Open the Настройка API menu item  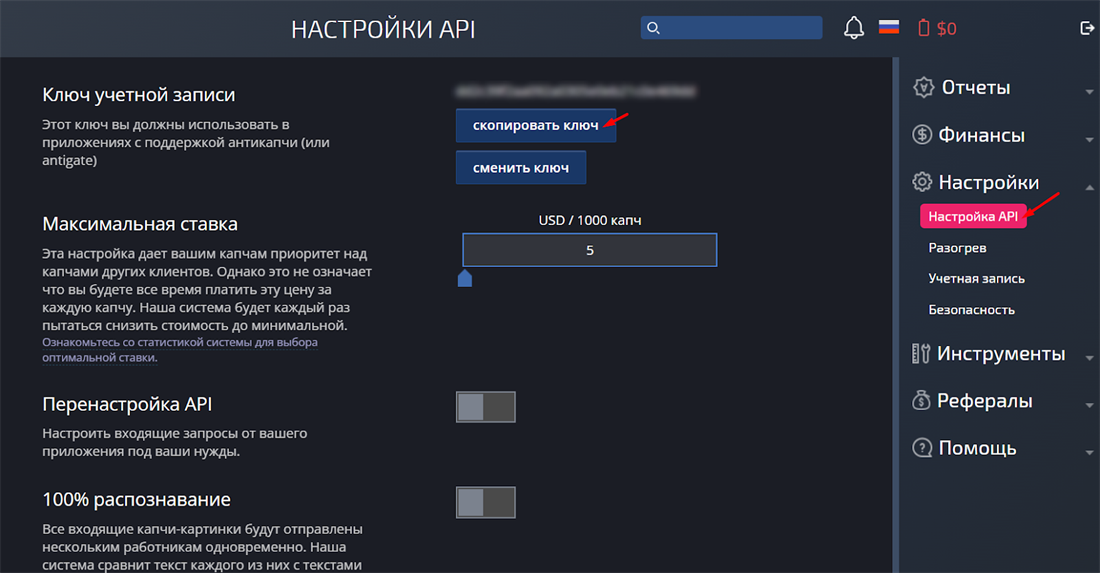[x=973, y=216]
